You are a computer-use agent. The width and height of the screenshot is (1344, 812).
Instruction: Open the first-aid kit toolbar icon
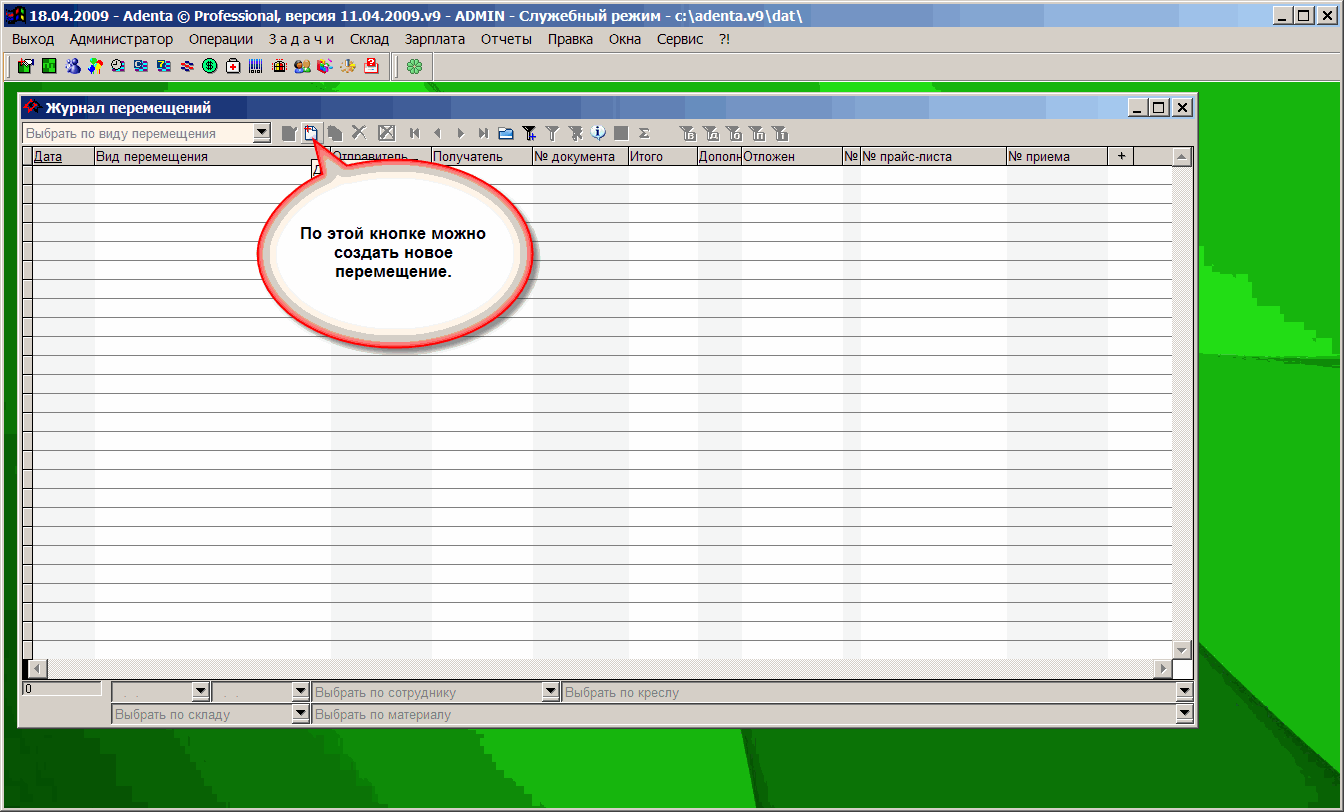coord(233,67)
